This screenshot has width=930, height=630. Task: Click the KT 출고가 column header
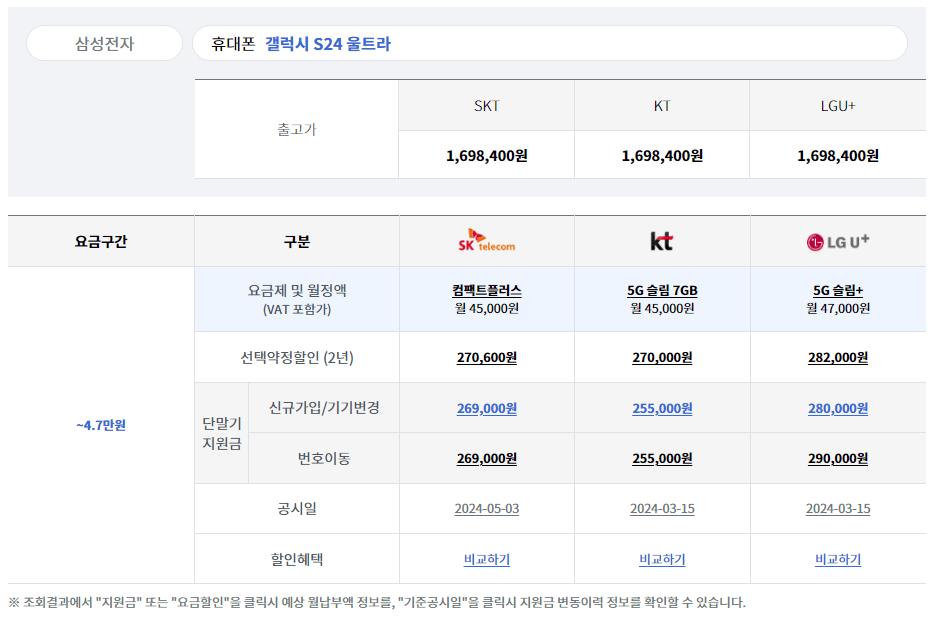pyautogui.click(x=662, y=106)
